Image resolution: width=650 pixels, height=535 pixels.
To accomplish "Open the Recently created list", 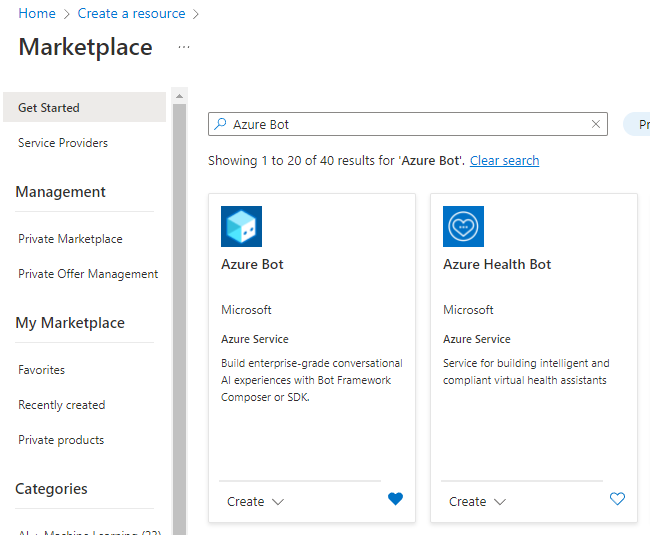I will pyautogui.click(x=62, y=405).
